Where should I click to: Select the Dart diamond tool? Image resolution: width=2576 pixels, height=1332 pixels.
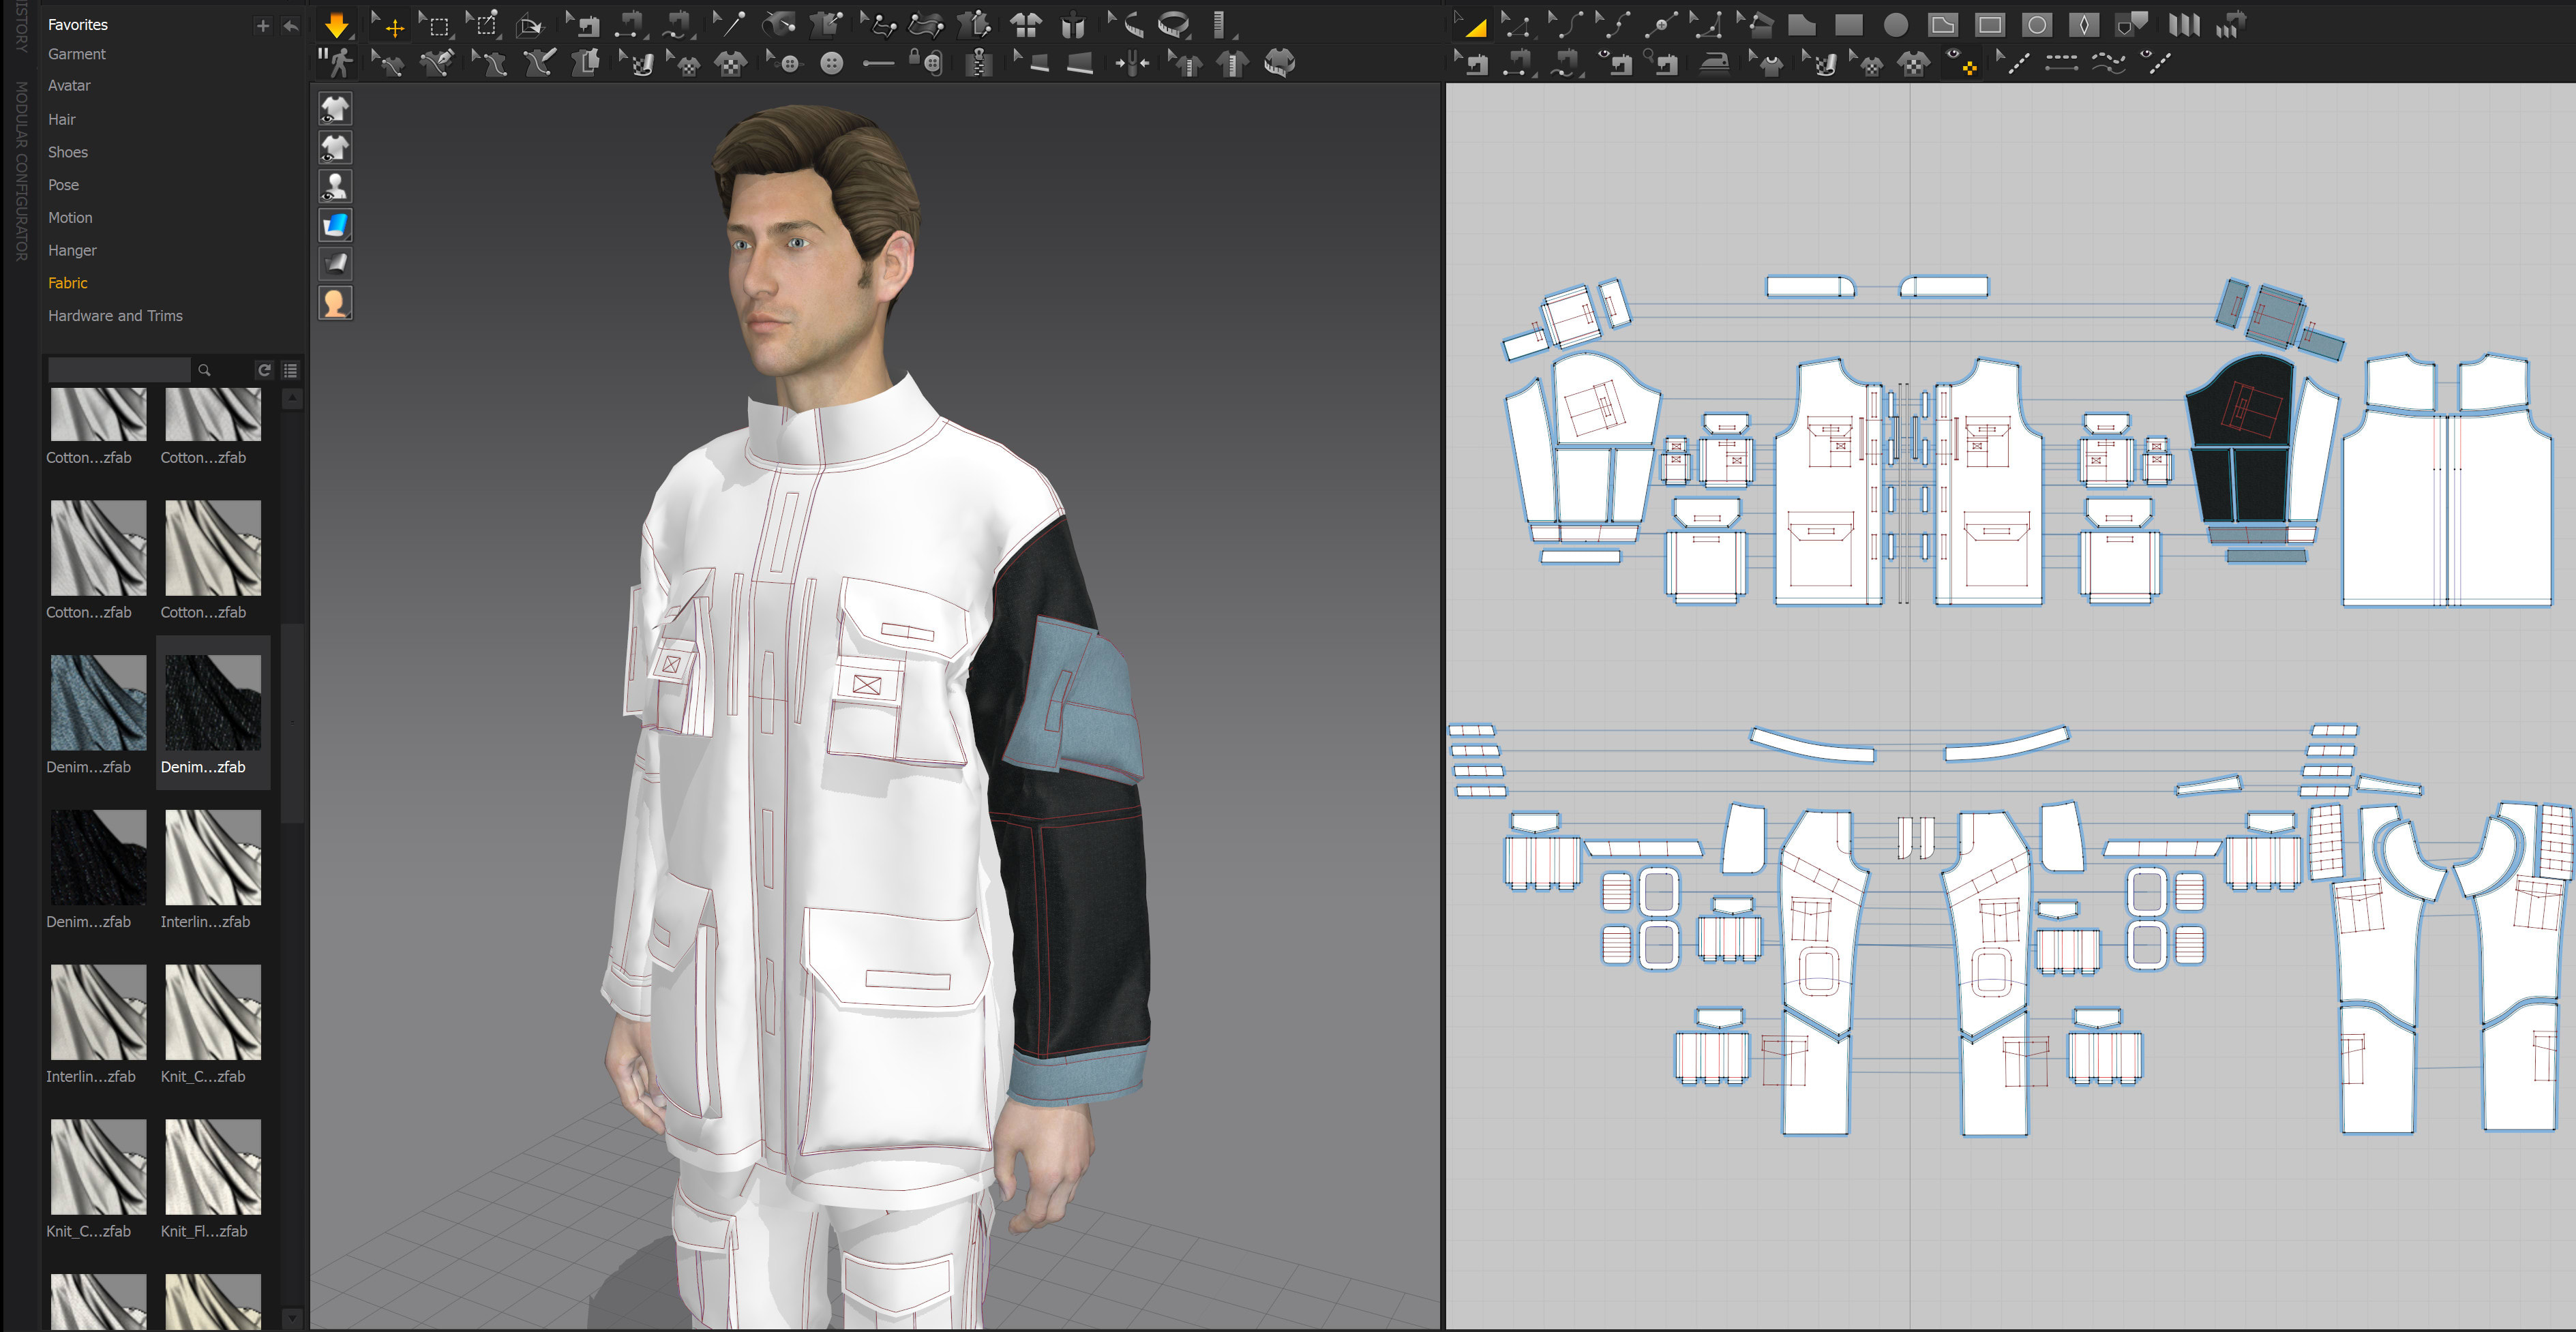click(x=2084, y=25)
